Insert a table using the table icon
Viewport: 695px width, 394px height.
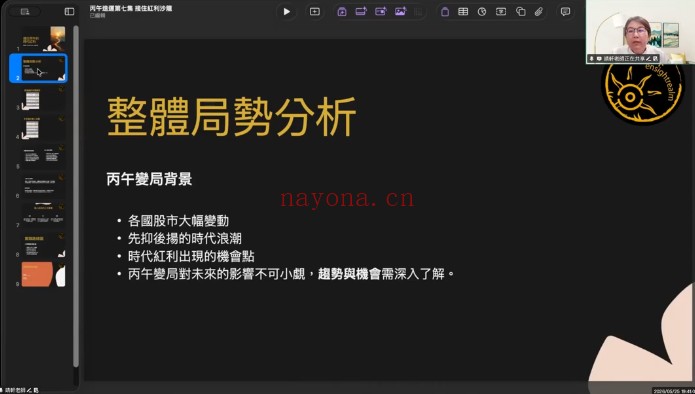463,12
